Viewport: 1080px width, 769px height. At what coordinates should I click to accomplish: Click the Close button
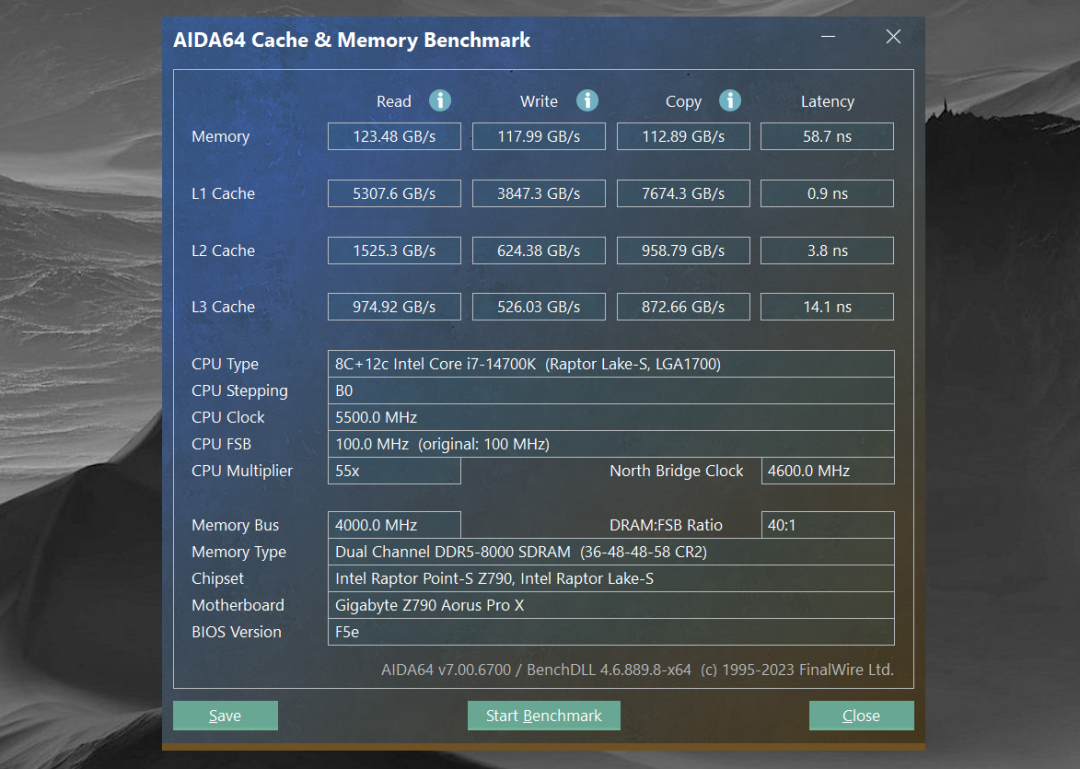(x=861, y=715)
